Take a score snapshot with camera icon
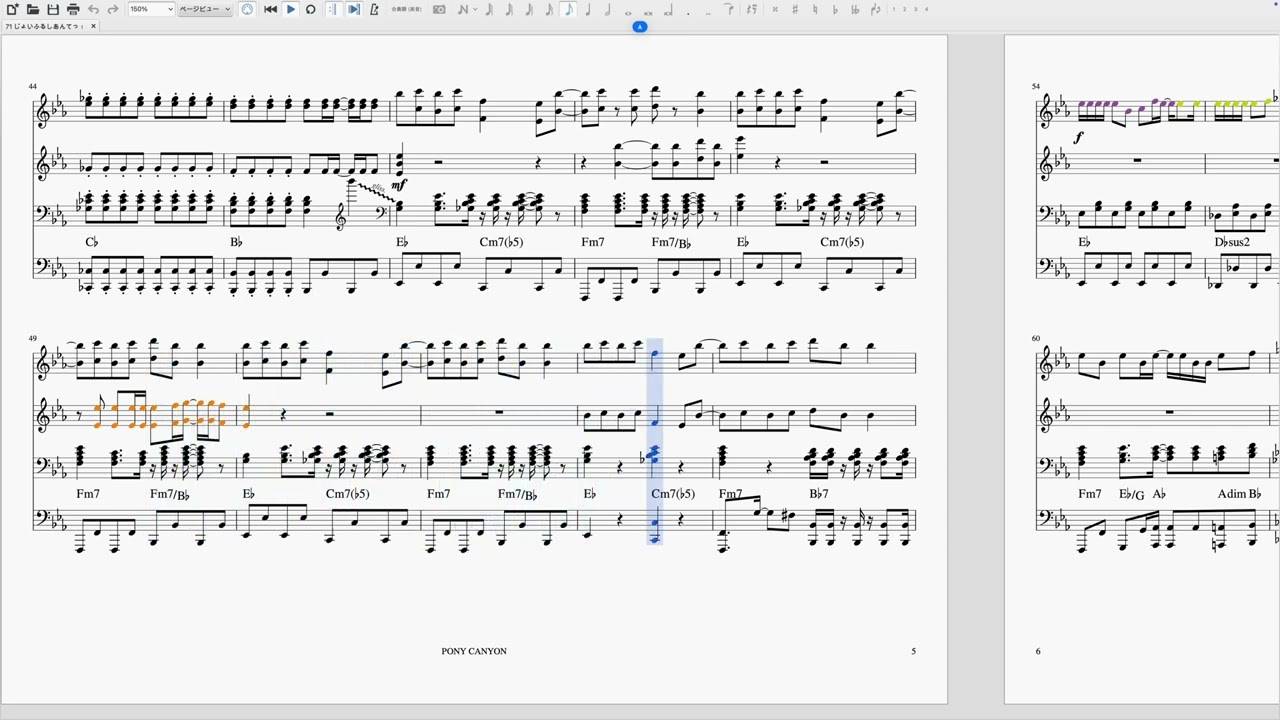The height and width of the screenshot is (720, 1280). pyautogui.click(x=439, y=9)
